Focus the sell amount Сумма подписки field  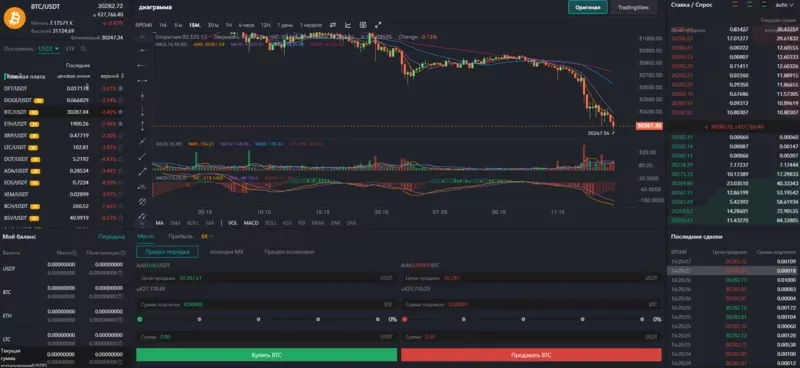[531, 304]
